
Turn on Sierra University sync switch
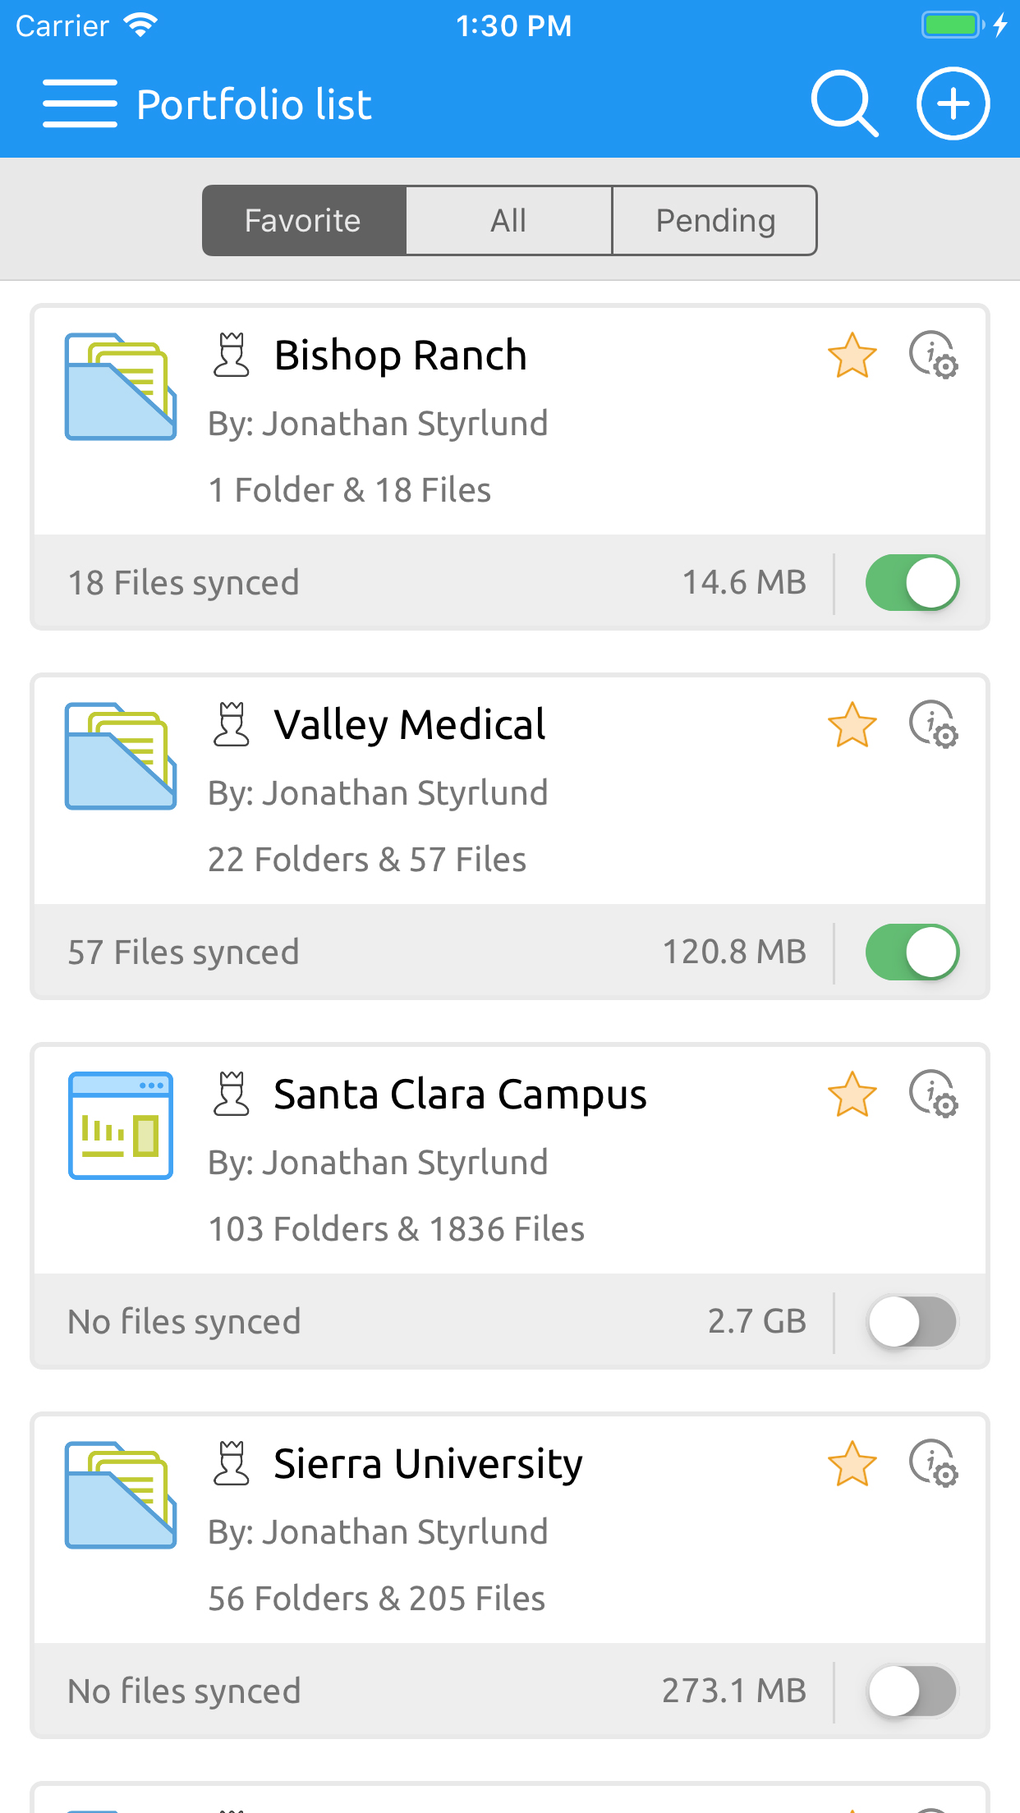(x=912, y=1691)
